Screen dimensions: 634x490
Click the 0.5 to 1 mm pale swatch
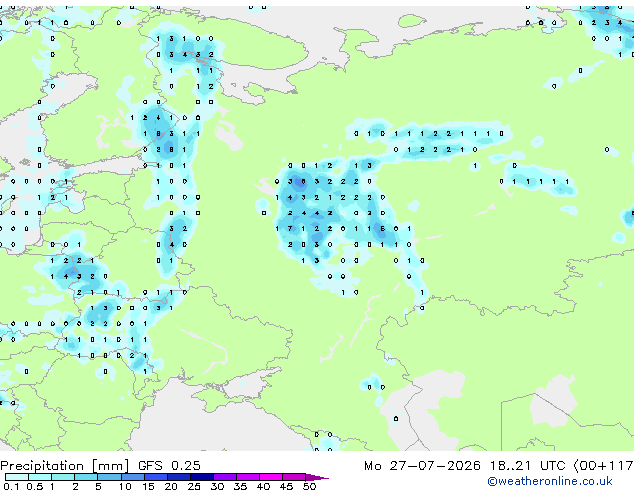click(40, 477)
